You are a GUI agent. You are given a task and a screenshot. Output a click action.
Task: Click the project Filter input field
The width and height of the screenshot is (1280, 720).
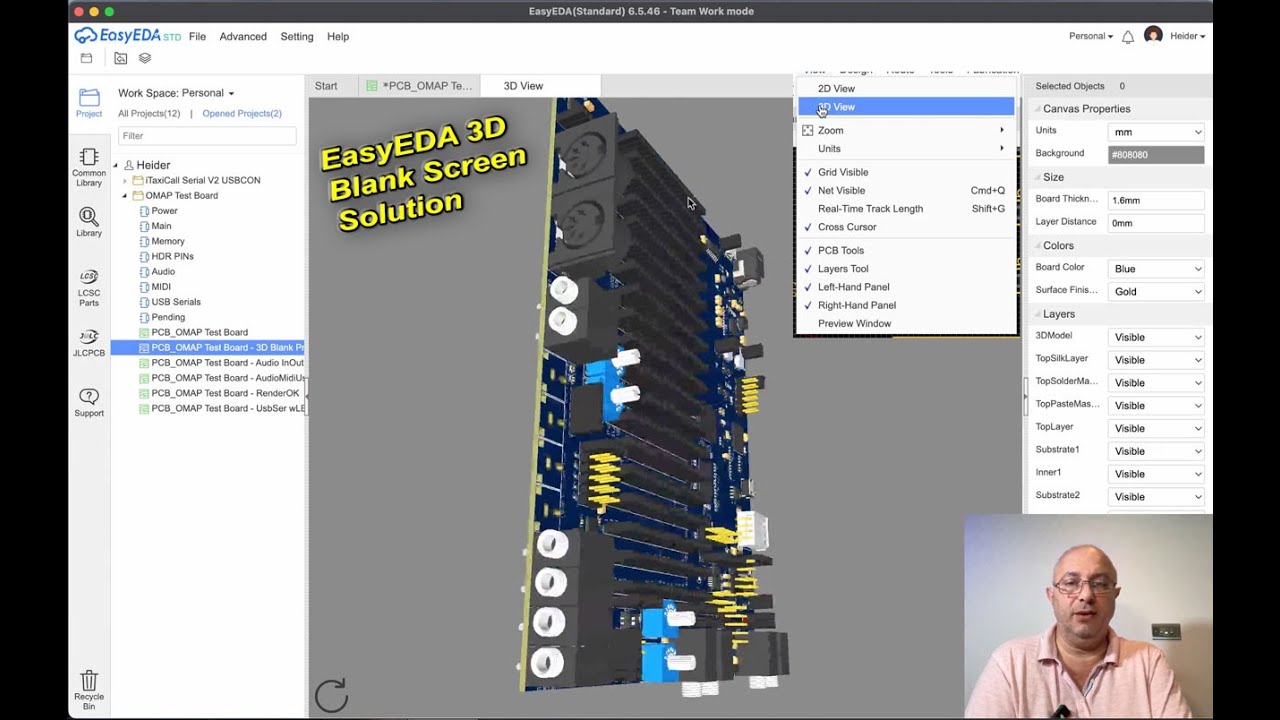(x=207, y=136)
